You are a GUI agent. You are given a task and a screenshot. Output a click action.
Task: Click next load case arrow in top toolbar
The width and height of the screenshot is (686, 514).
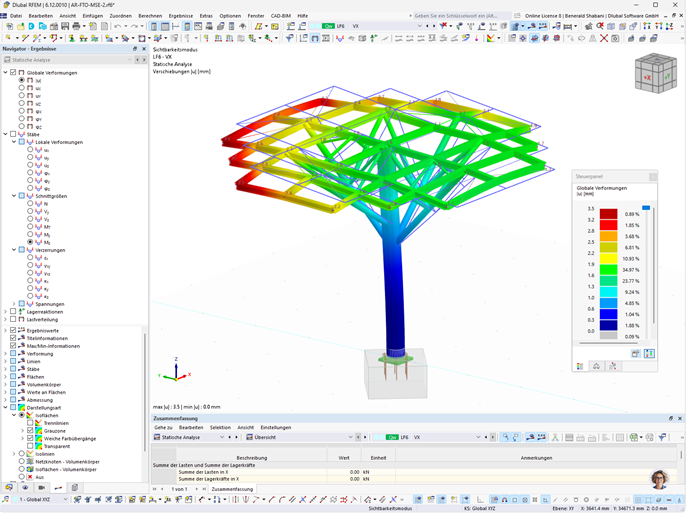point(434,26)
